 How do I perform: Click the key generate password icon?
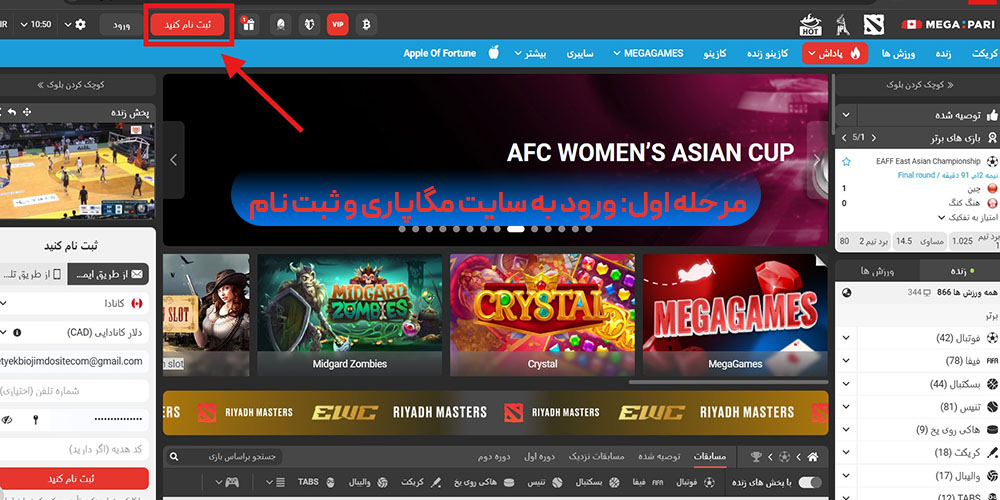click(x=36, y=420)
